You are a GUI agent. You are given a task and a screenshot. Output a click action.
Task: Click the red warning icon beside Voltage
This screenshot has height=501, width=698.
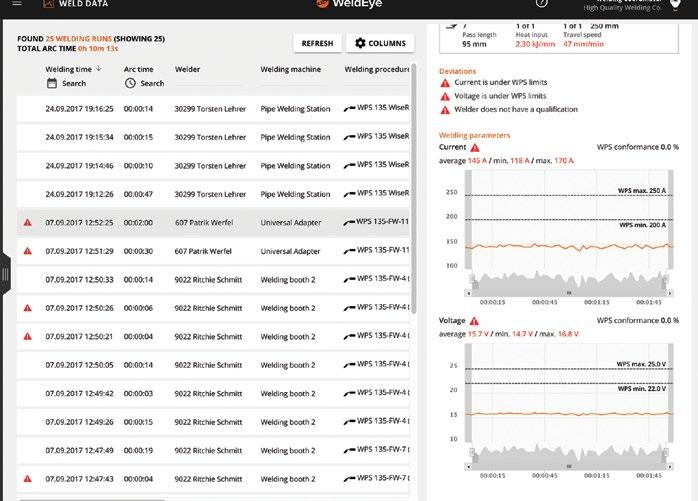click(x=474, y=321)
